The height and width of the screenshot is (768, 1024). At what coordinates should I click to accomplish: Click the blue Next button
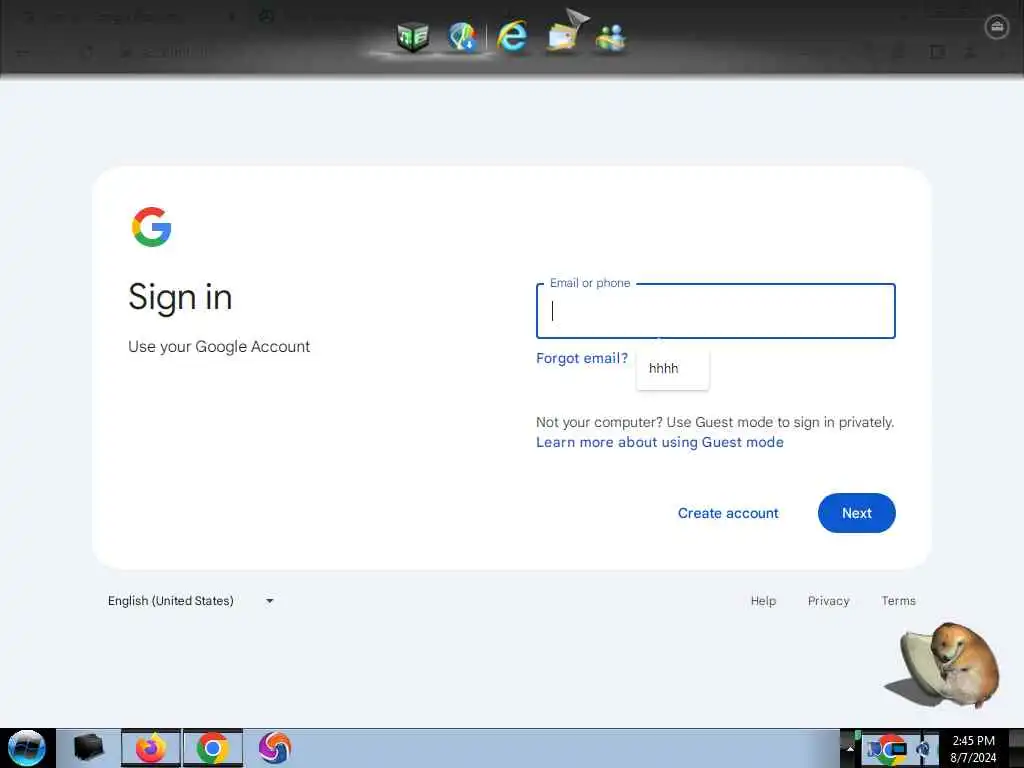coord(856,513)
